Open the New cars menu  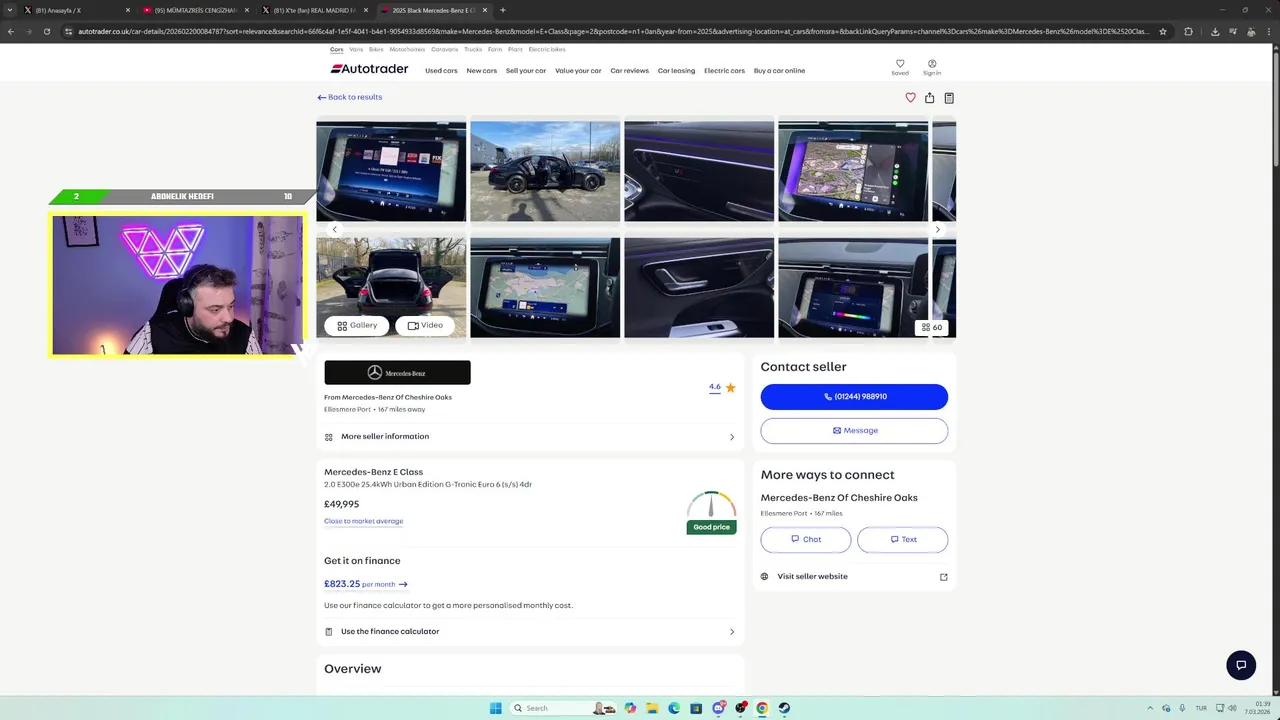(481, 71)
